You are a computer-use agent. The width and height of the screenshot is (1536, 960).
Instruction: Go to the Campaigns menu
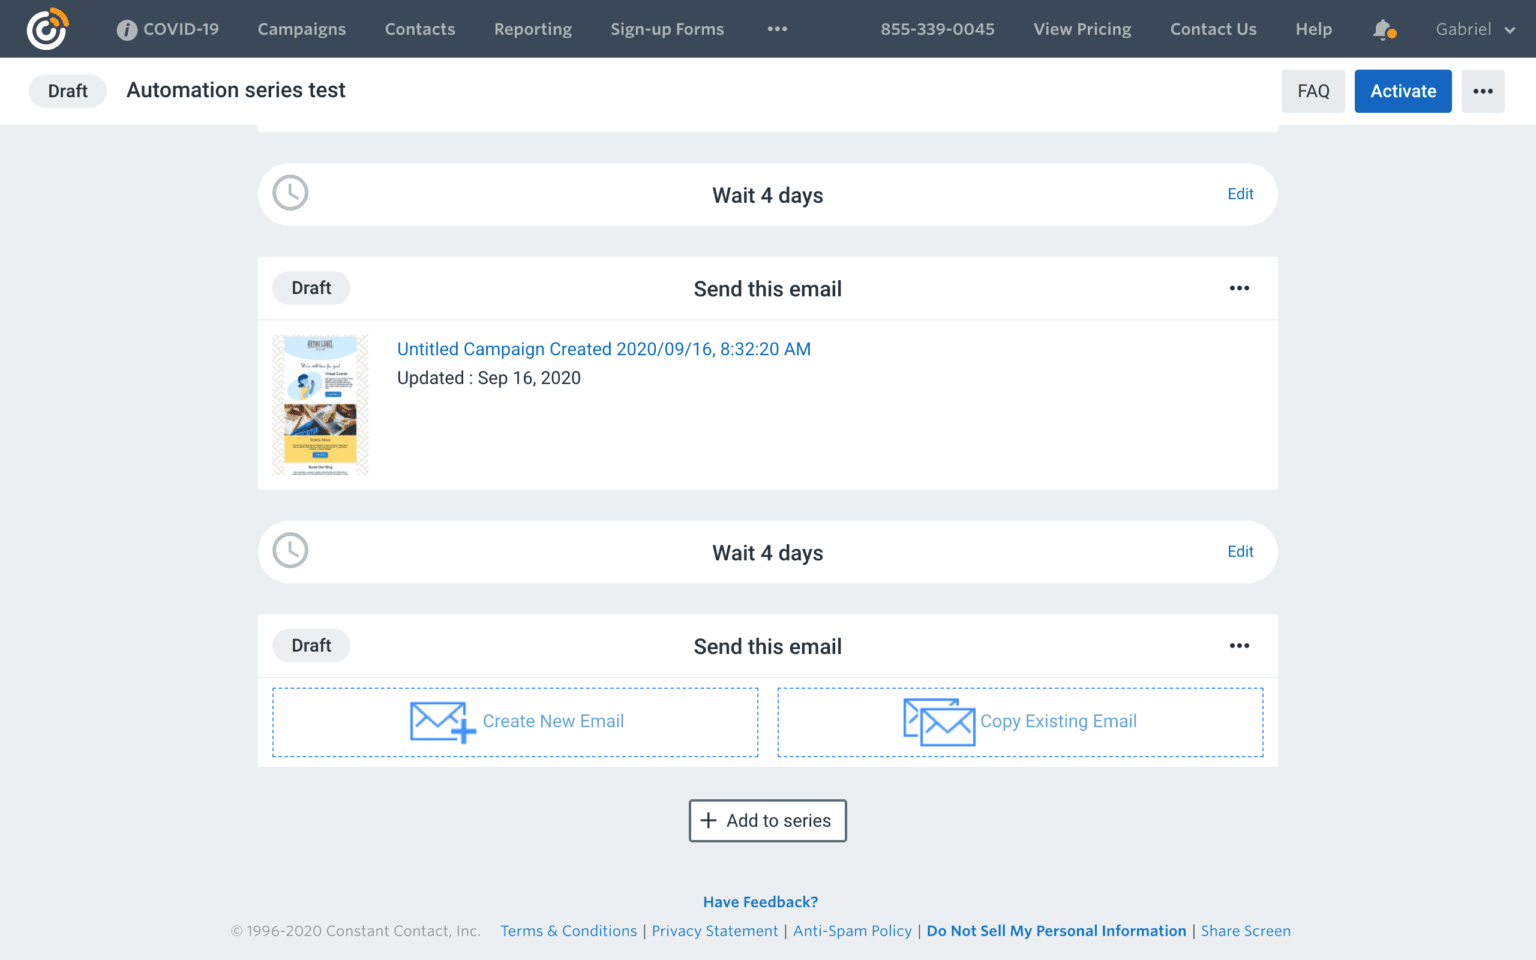[301, 29]
